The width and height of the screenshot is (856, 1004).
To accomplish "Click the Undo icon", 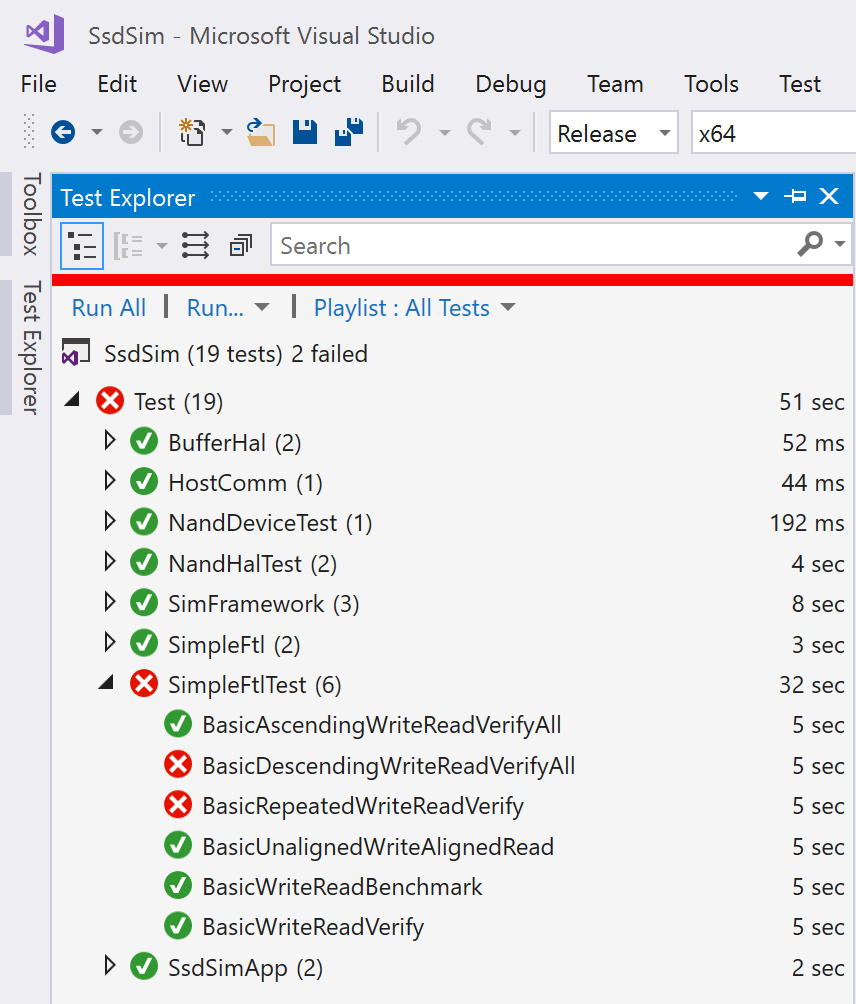I will [408, 133].
